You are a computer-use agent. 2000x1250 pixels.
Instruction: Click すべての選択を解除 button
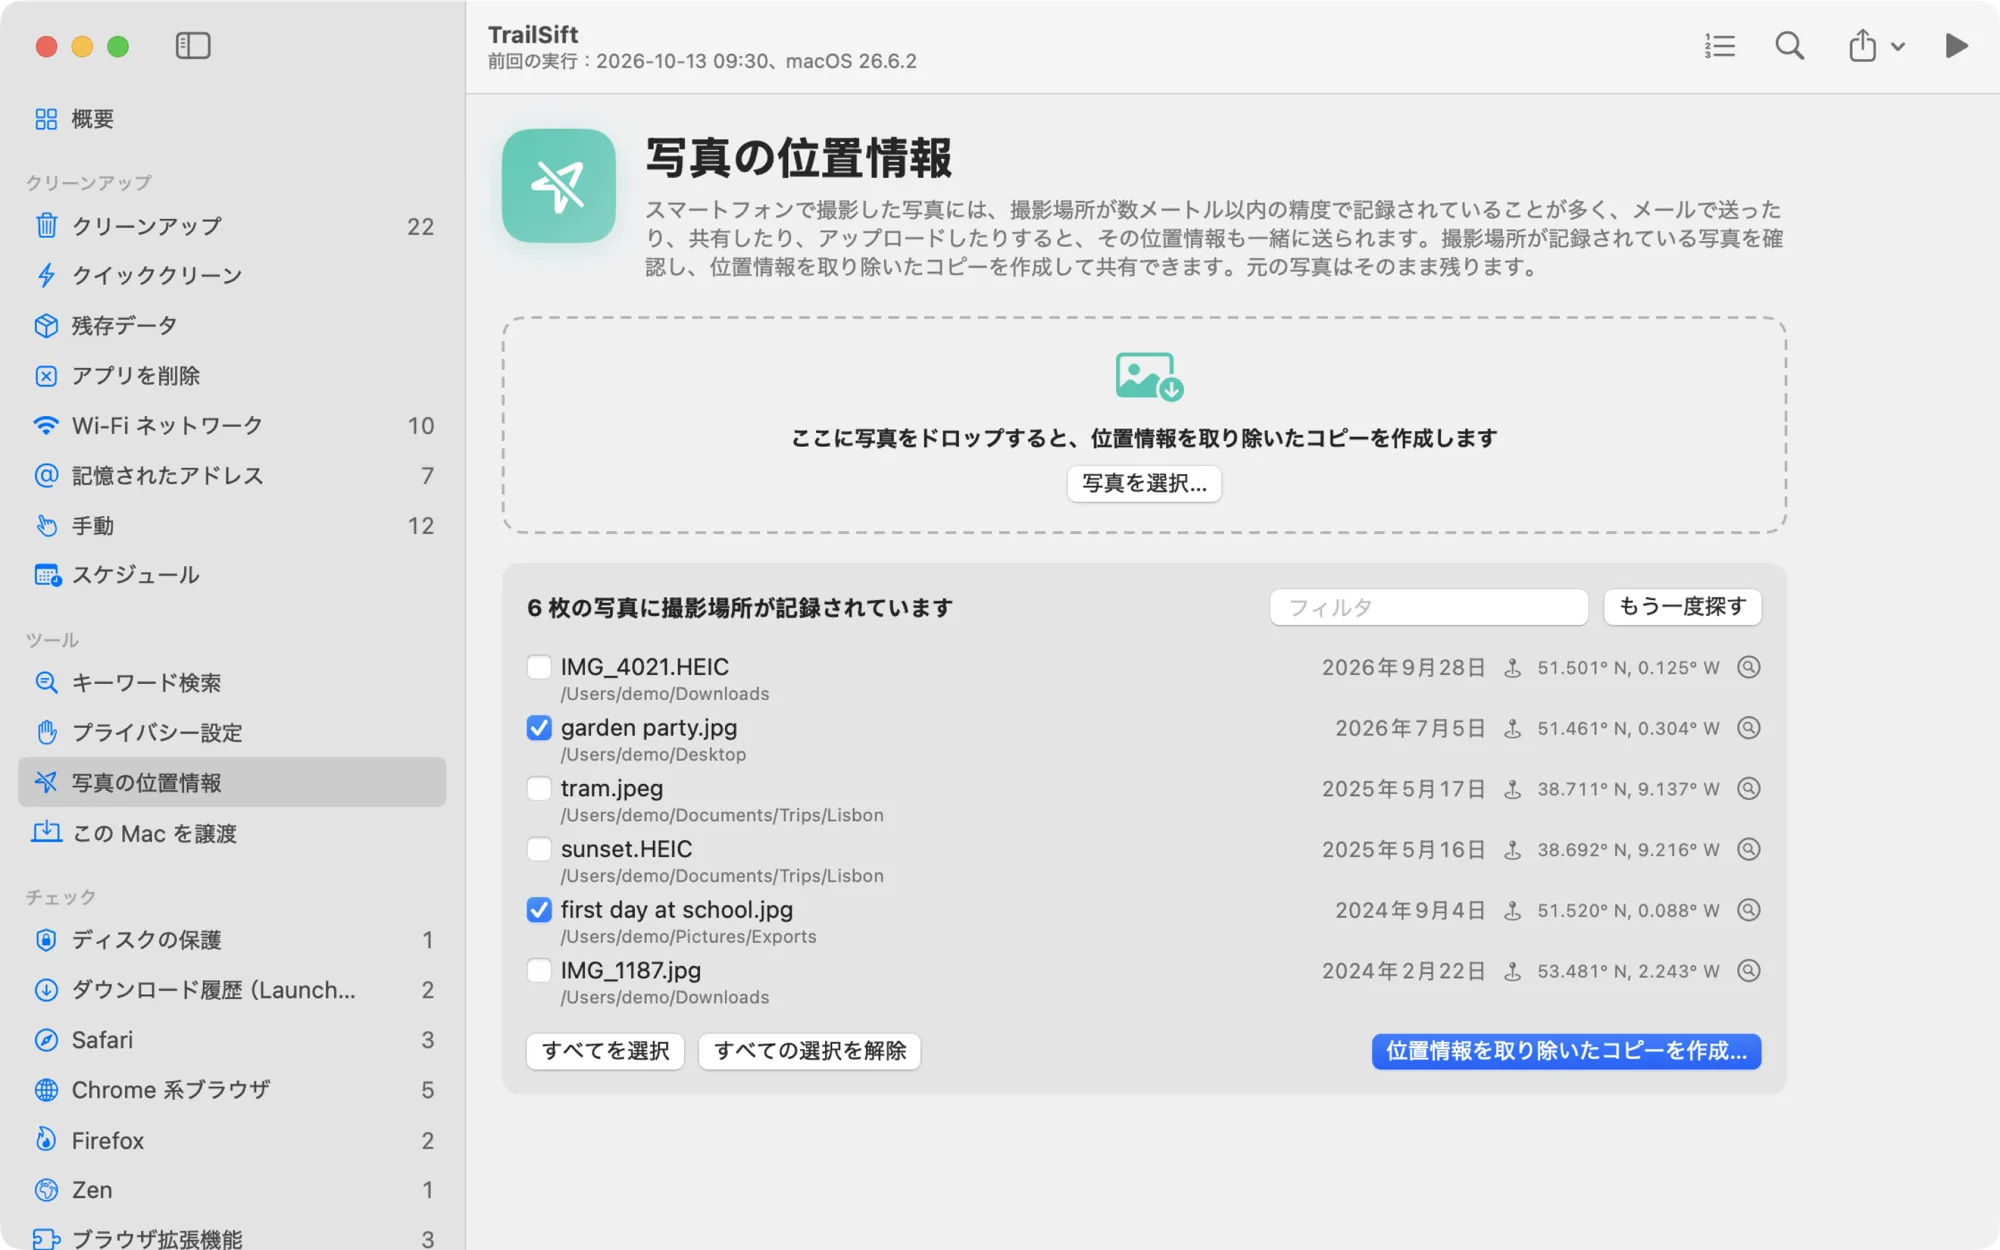810,1051
